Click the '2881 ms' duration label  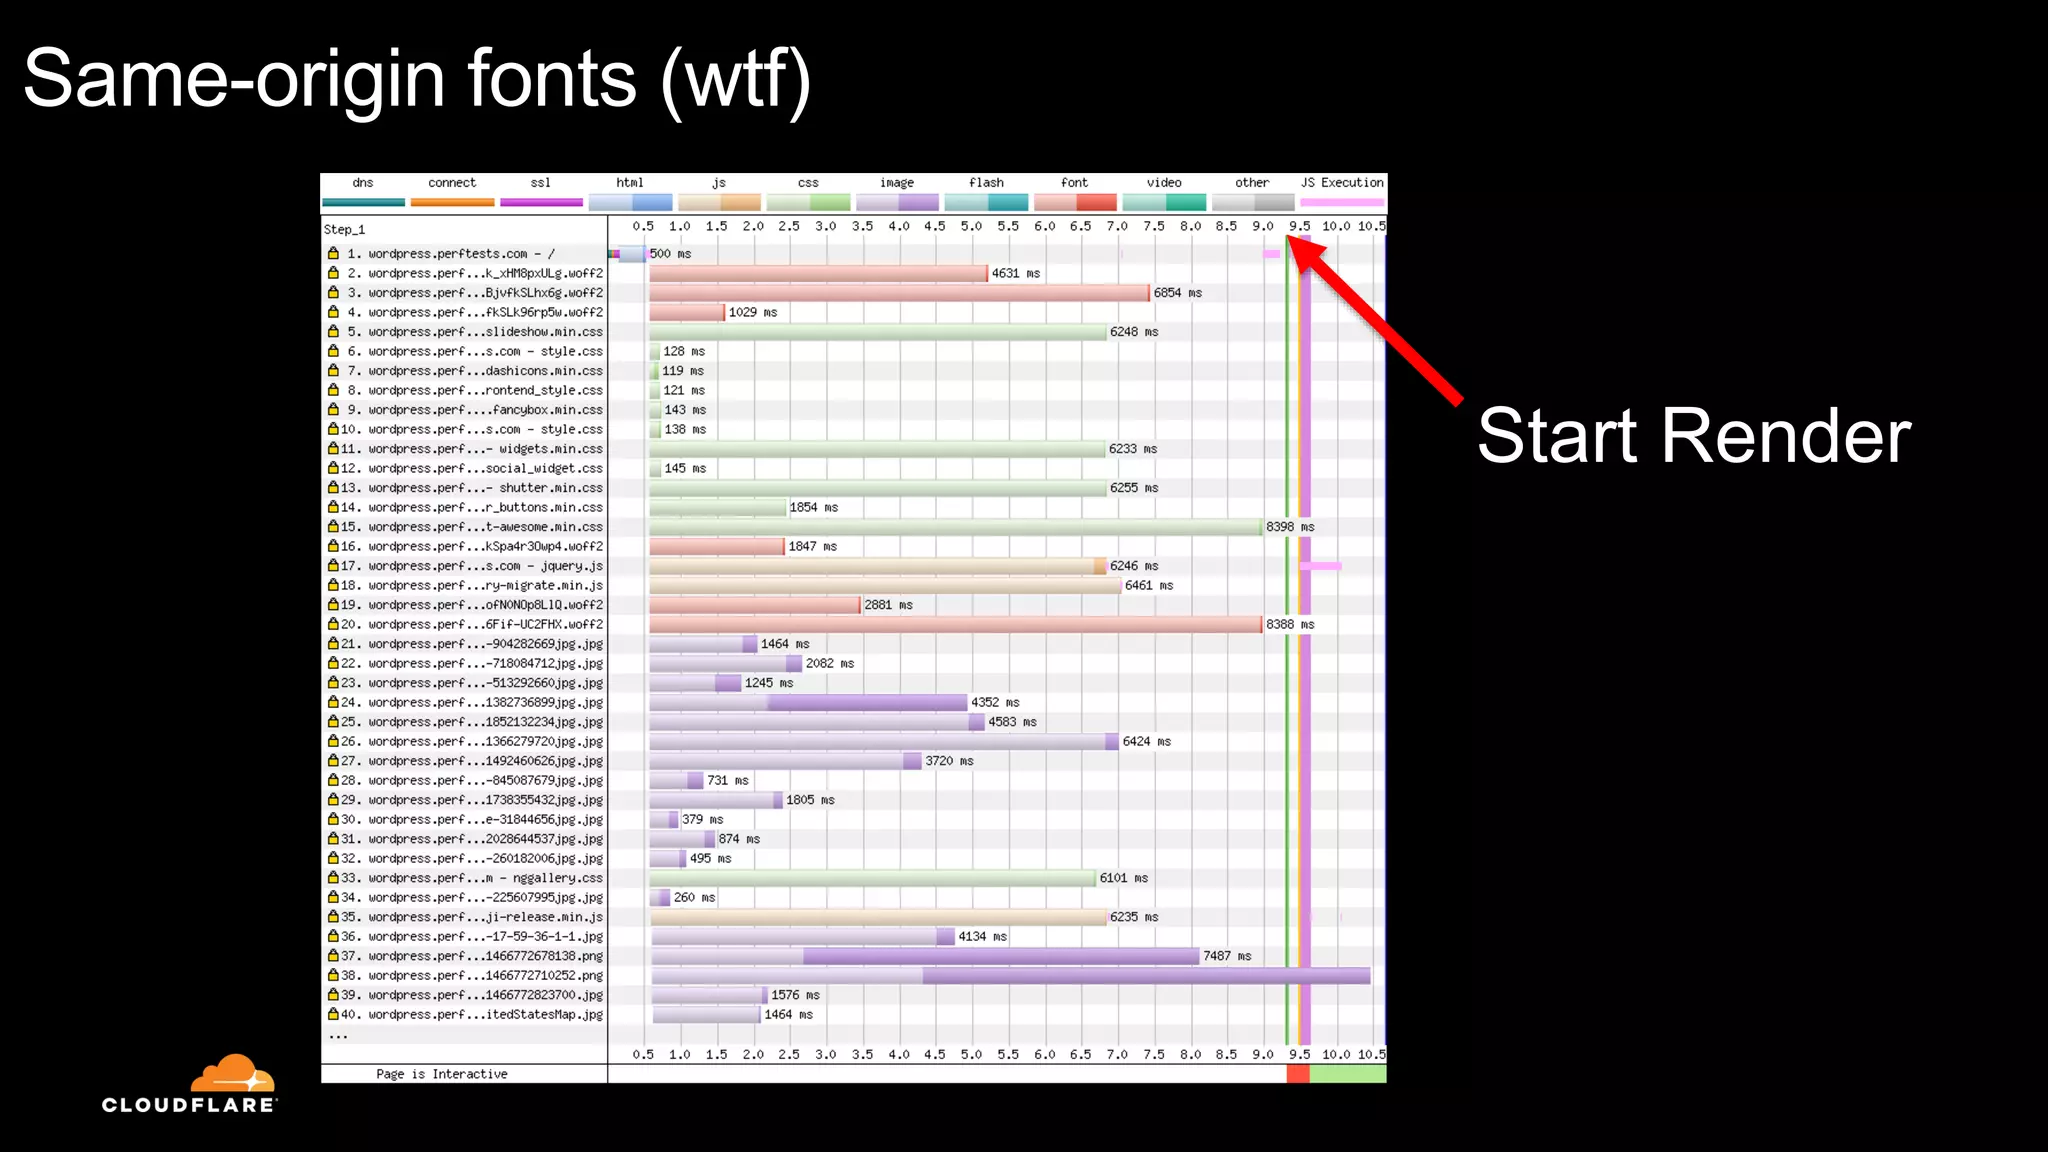click(x=888, y=605)
